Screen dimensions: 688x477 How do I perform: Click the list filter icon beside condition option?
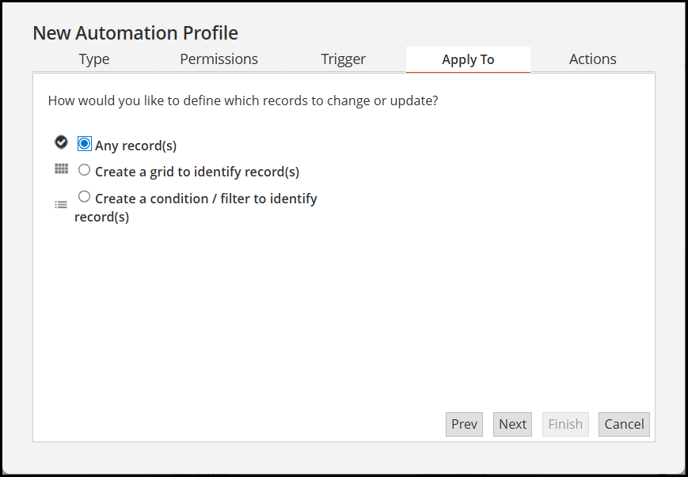pos(61,204)
